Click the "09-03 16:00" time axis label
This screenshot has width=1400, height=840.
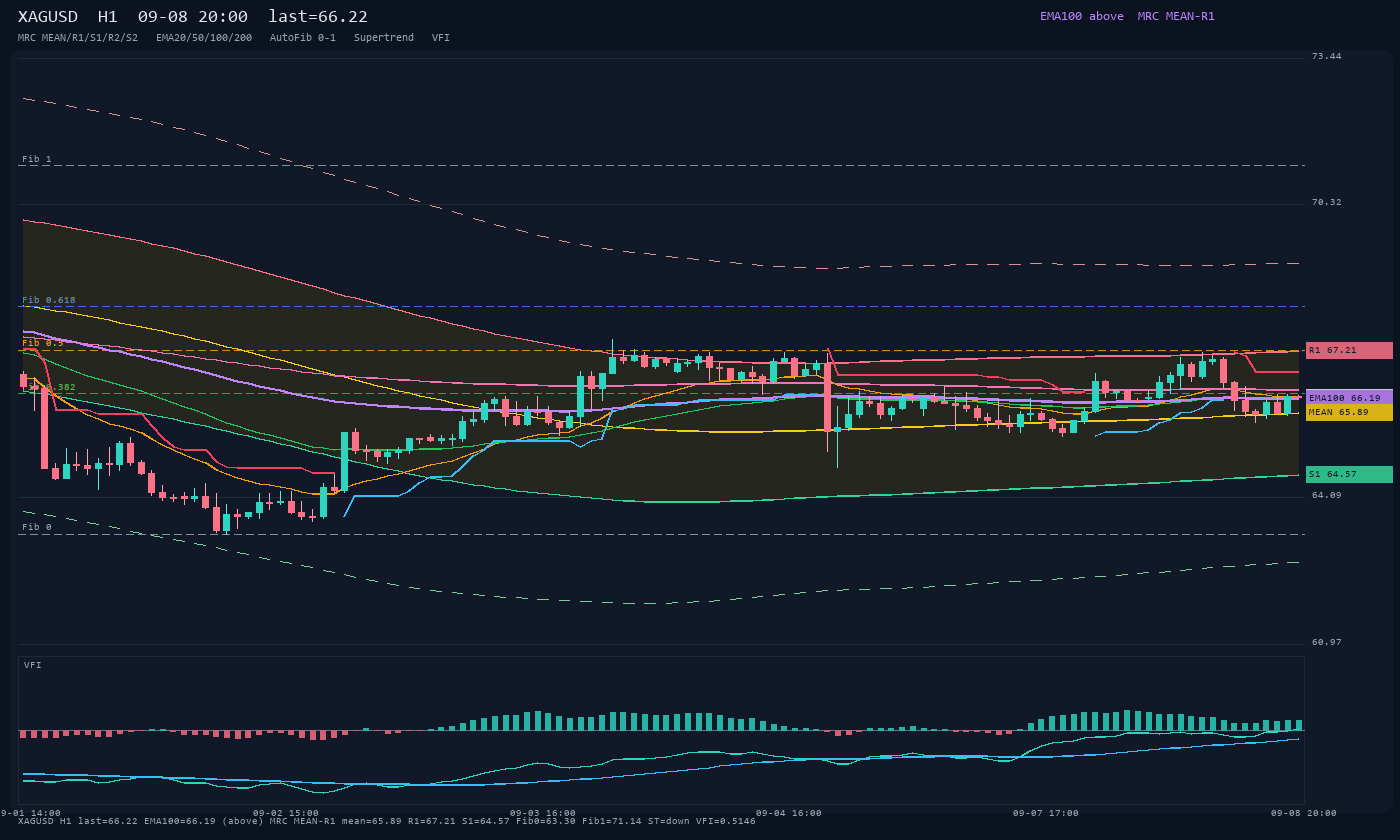click(543, 813)
